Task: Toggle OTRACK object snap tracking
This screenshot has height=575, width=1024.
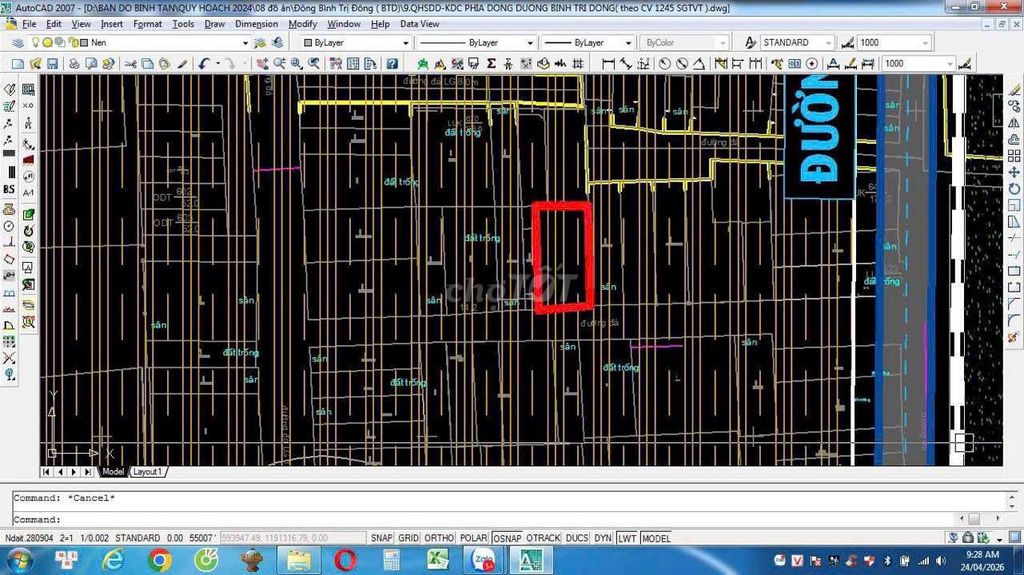Action: pyautogui.click(x=543, y=538)
